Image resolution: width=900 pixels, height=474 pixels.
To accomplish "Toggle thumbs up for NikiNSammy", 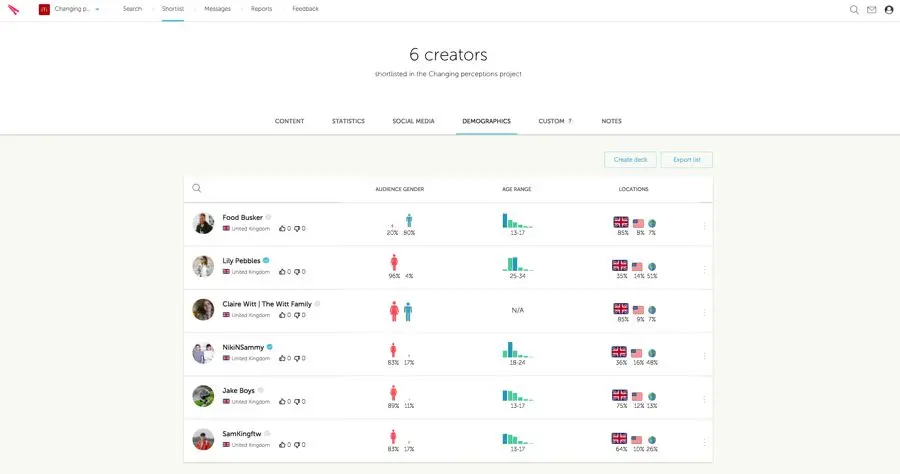I will click(x=283, y=358).
